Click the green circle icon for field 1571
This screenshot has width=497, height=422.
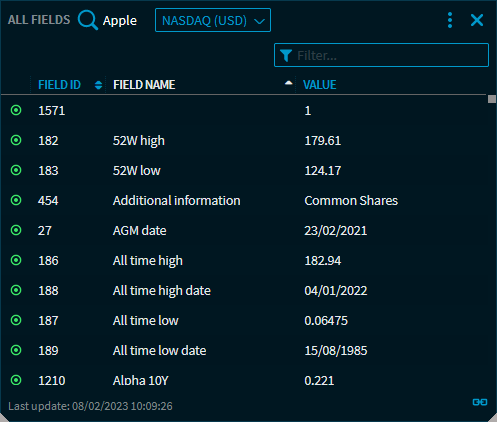[16, 110]
